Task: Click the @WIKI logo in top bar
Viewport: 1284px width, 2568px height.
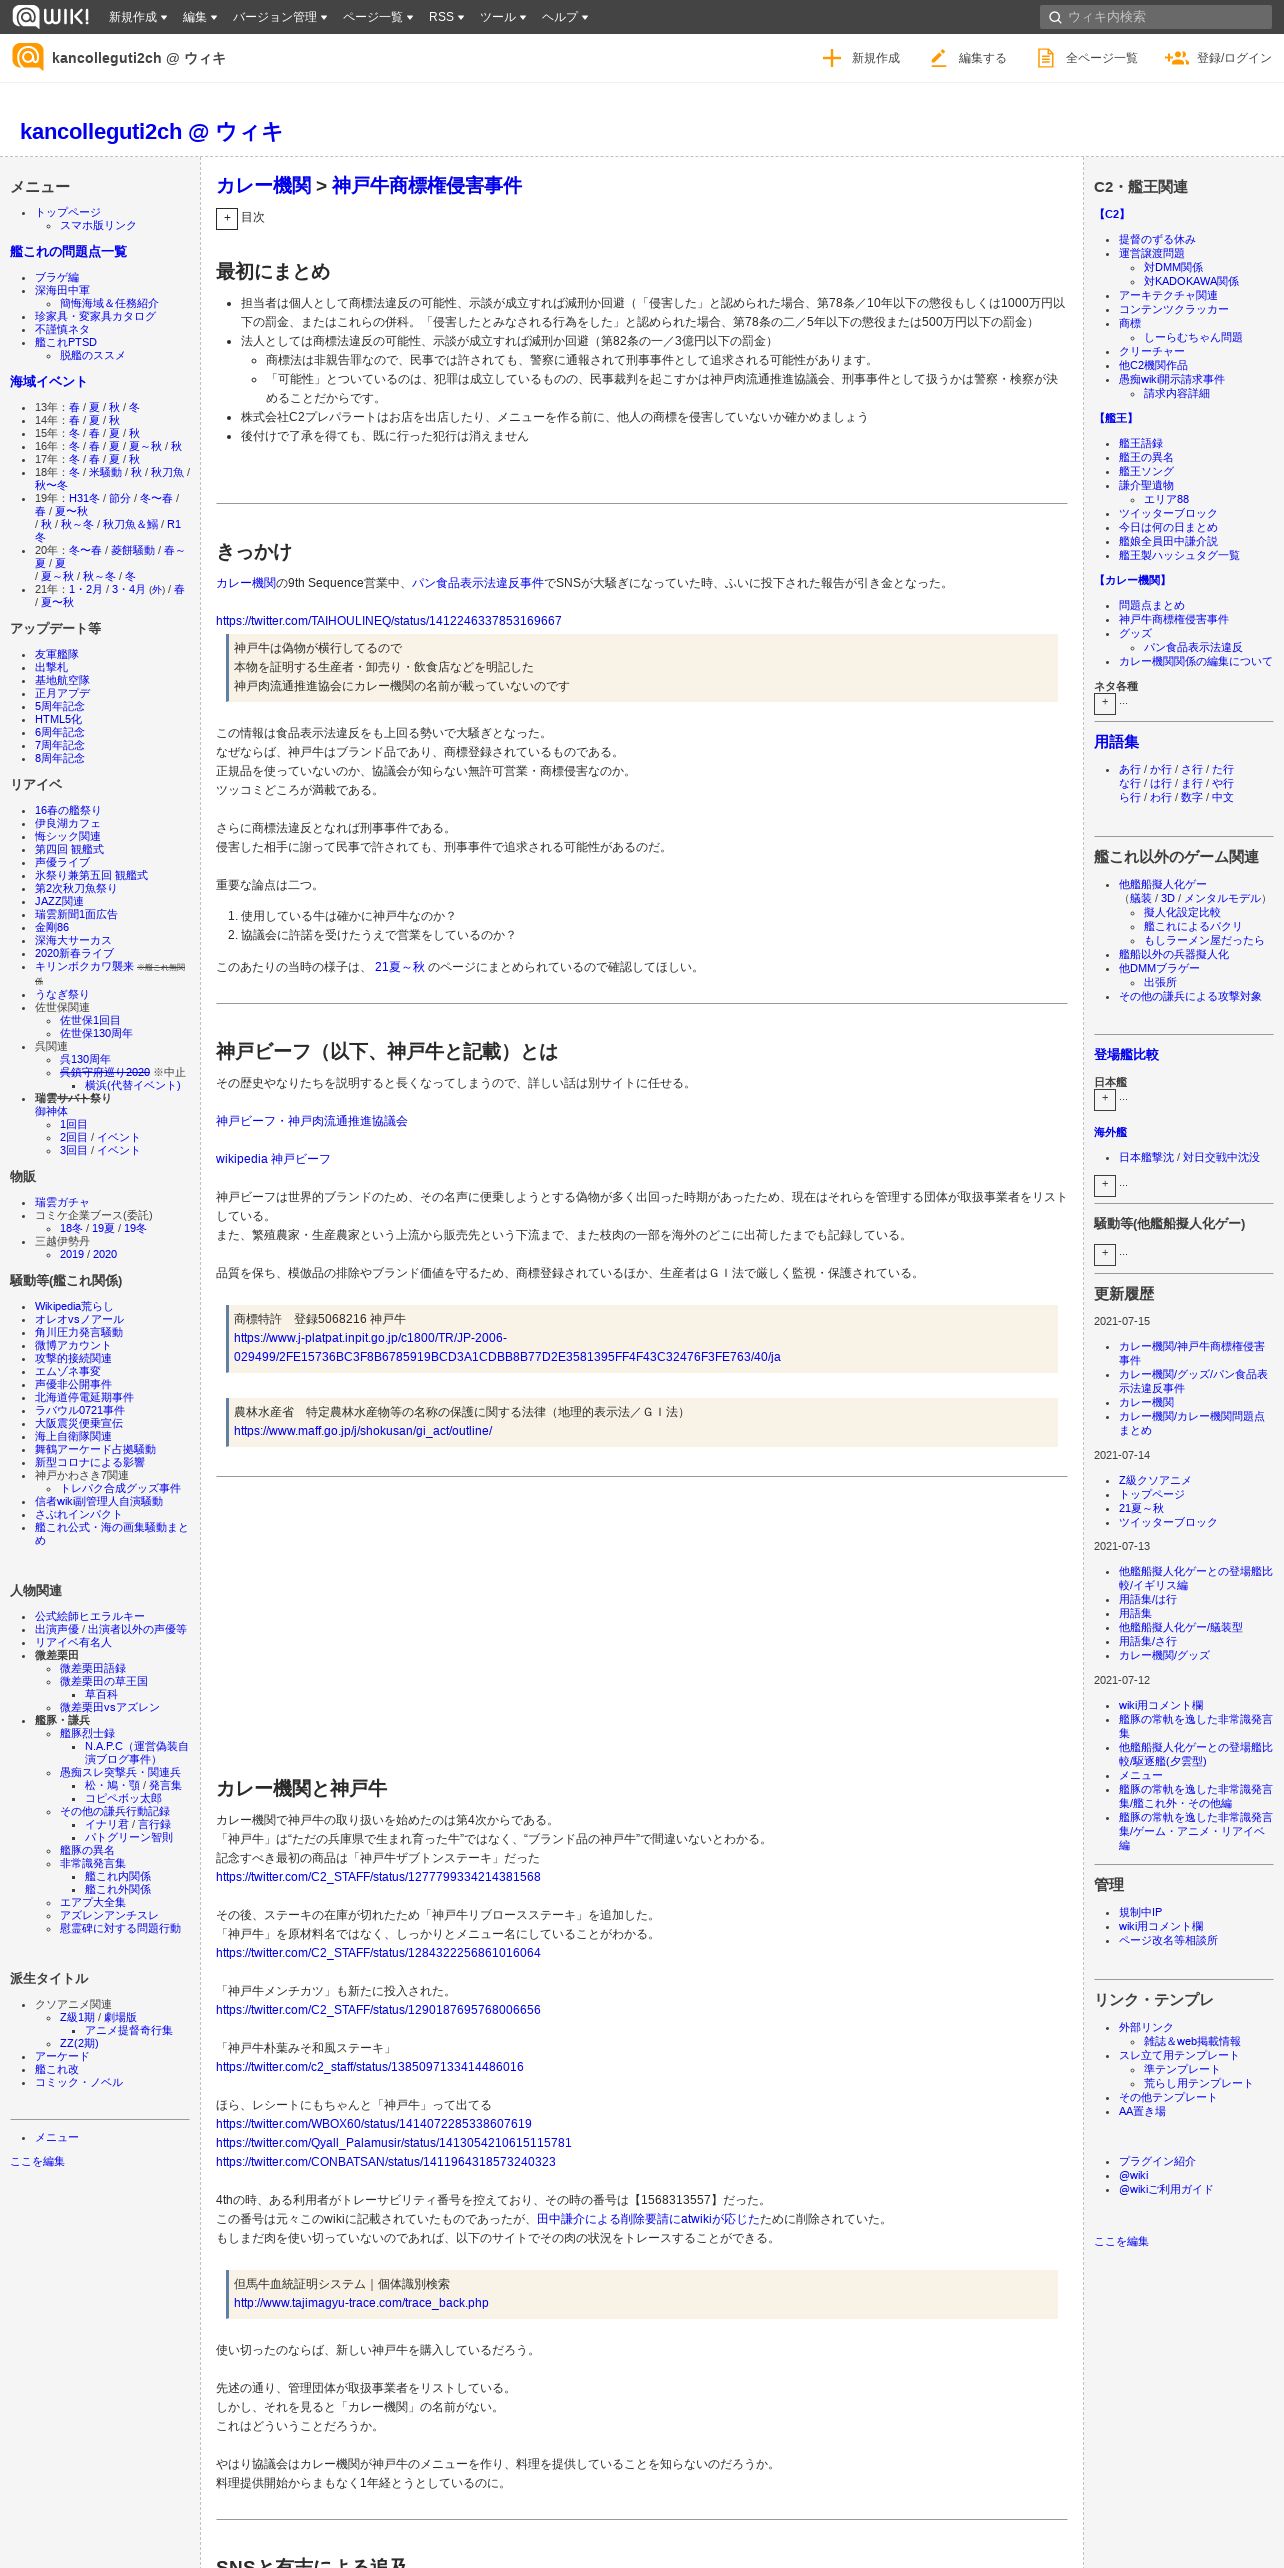Action: (50, 16)
